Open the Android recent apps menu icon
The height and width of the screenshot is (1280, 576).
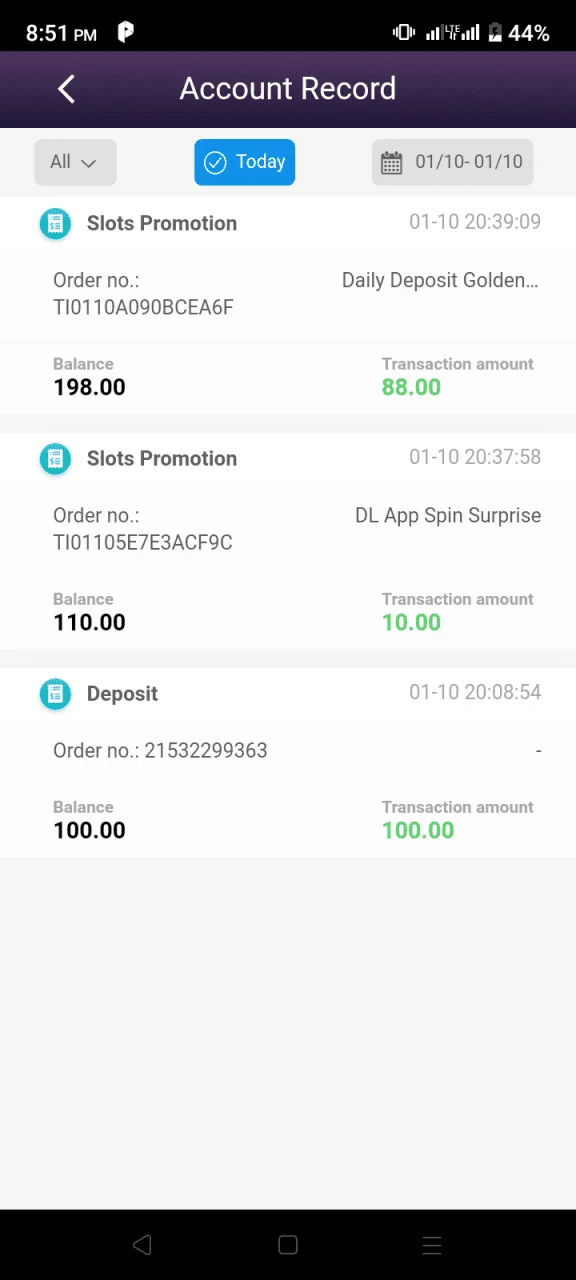tap(432, 1245)
